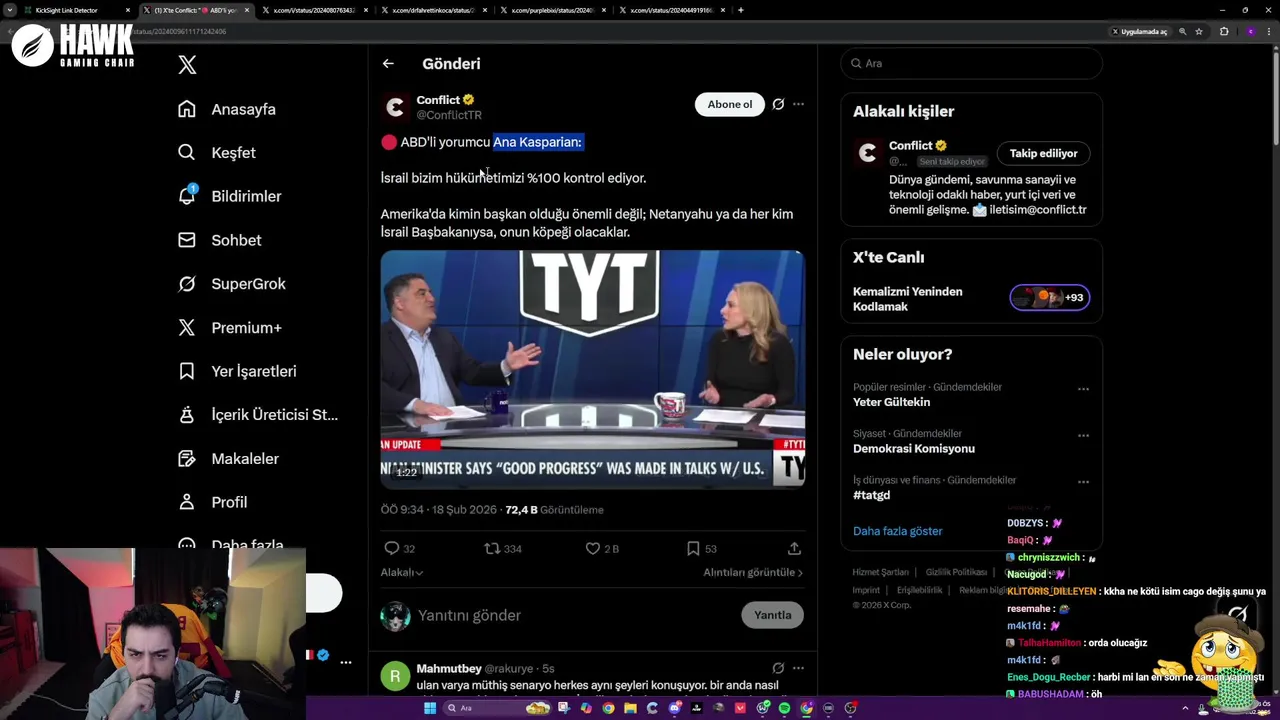Click the Grok icon on Conflict's post
Viewport: 1280px width, 720px height.
(x=778, y=104)
